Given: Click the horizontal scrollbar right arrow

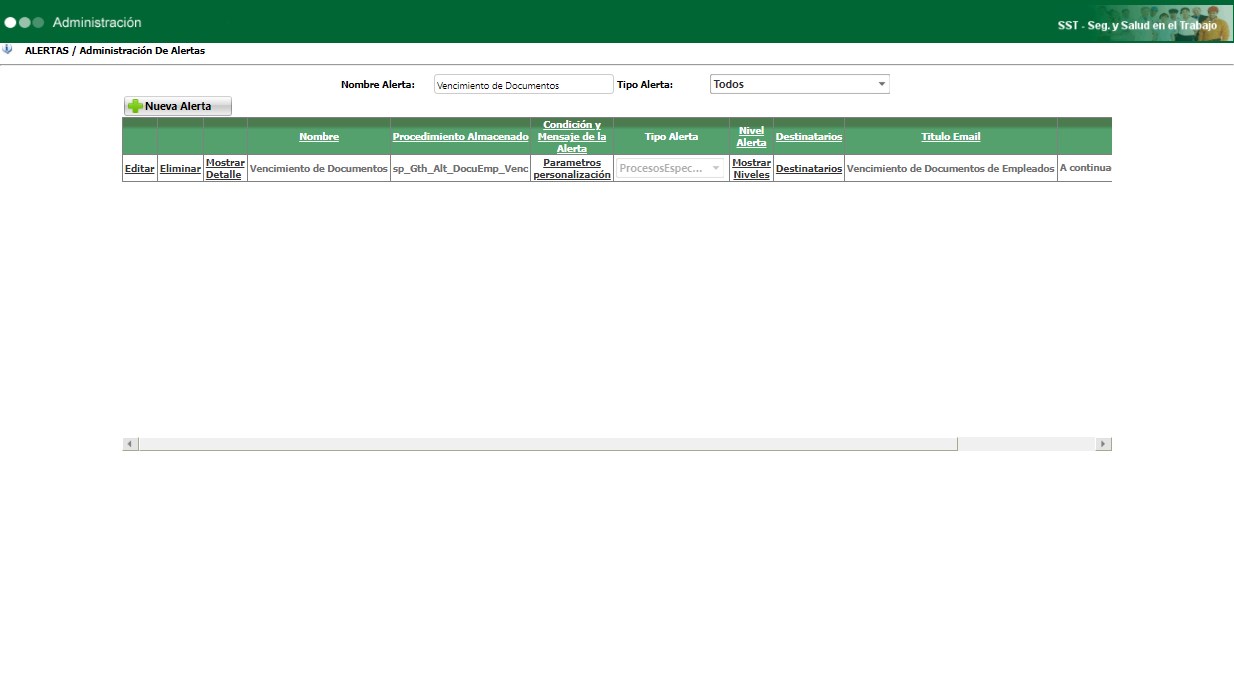Looking at the screenshot, I should coord(1104,444).
